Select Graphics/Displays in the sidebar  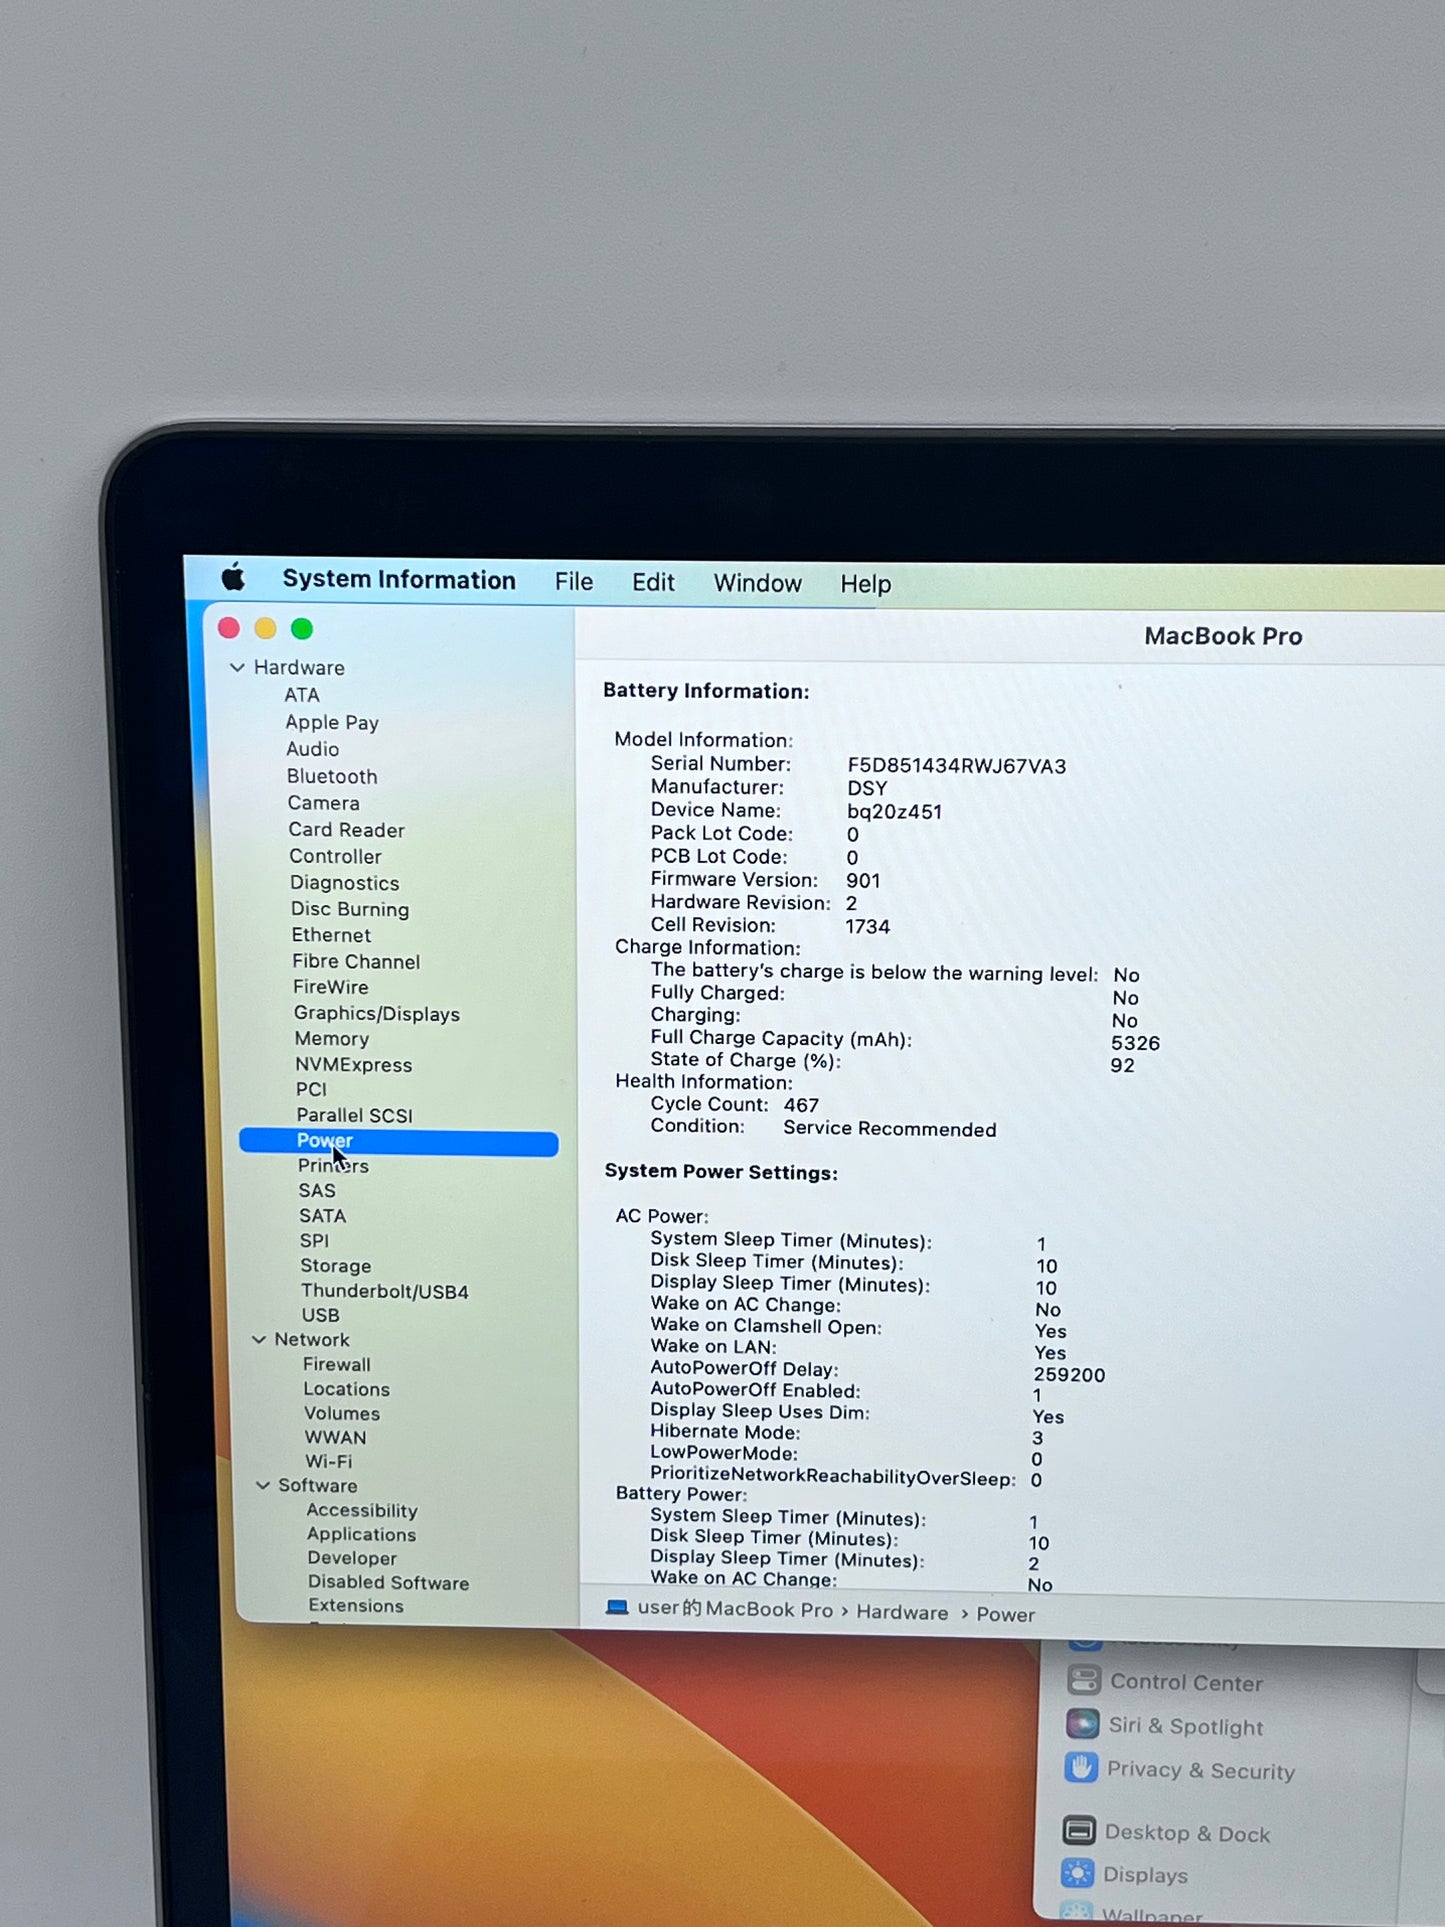point(377,1013)
